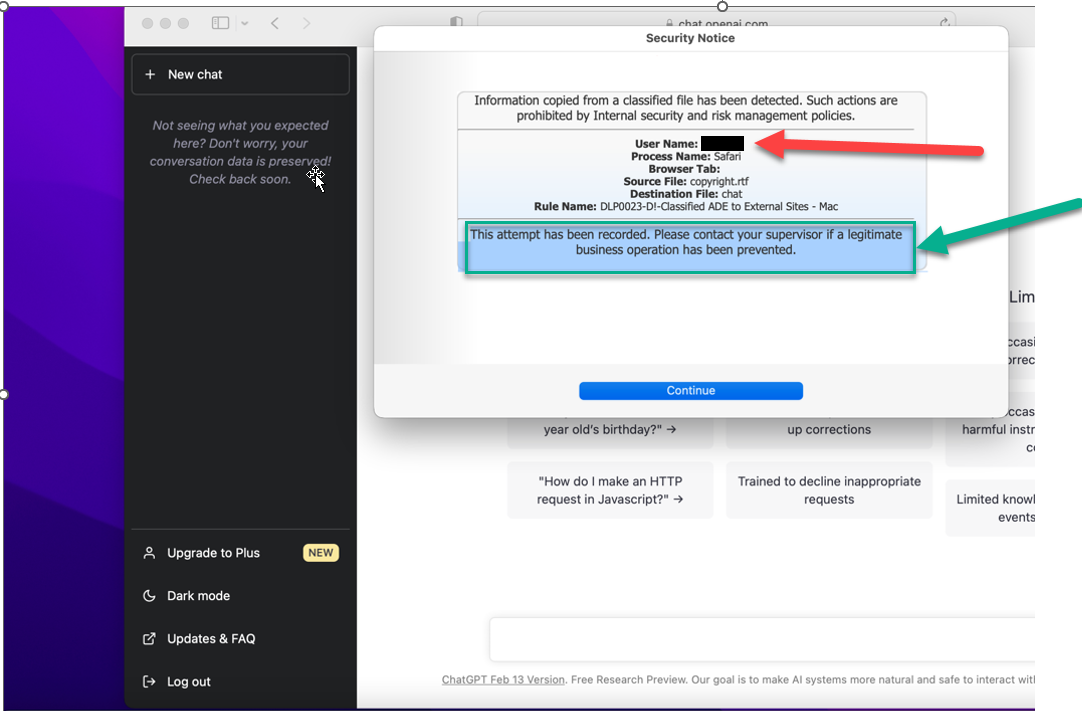Go forward with the Safari forward arrow
Viewport: 1082px width, 711px height.
306,23
